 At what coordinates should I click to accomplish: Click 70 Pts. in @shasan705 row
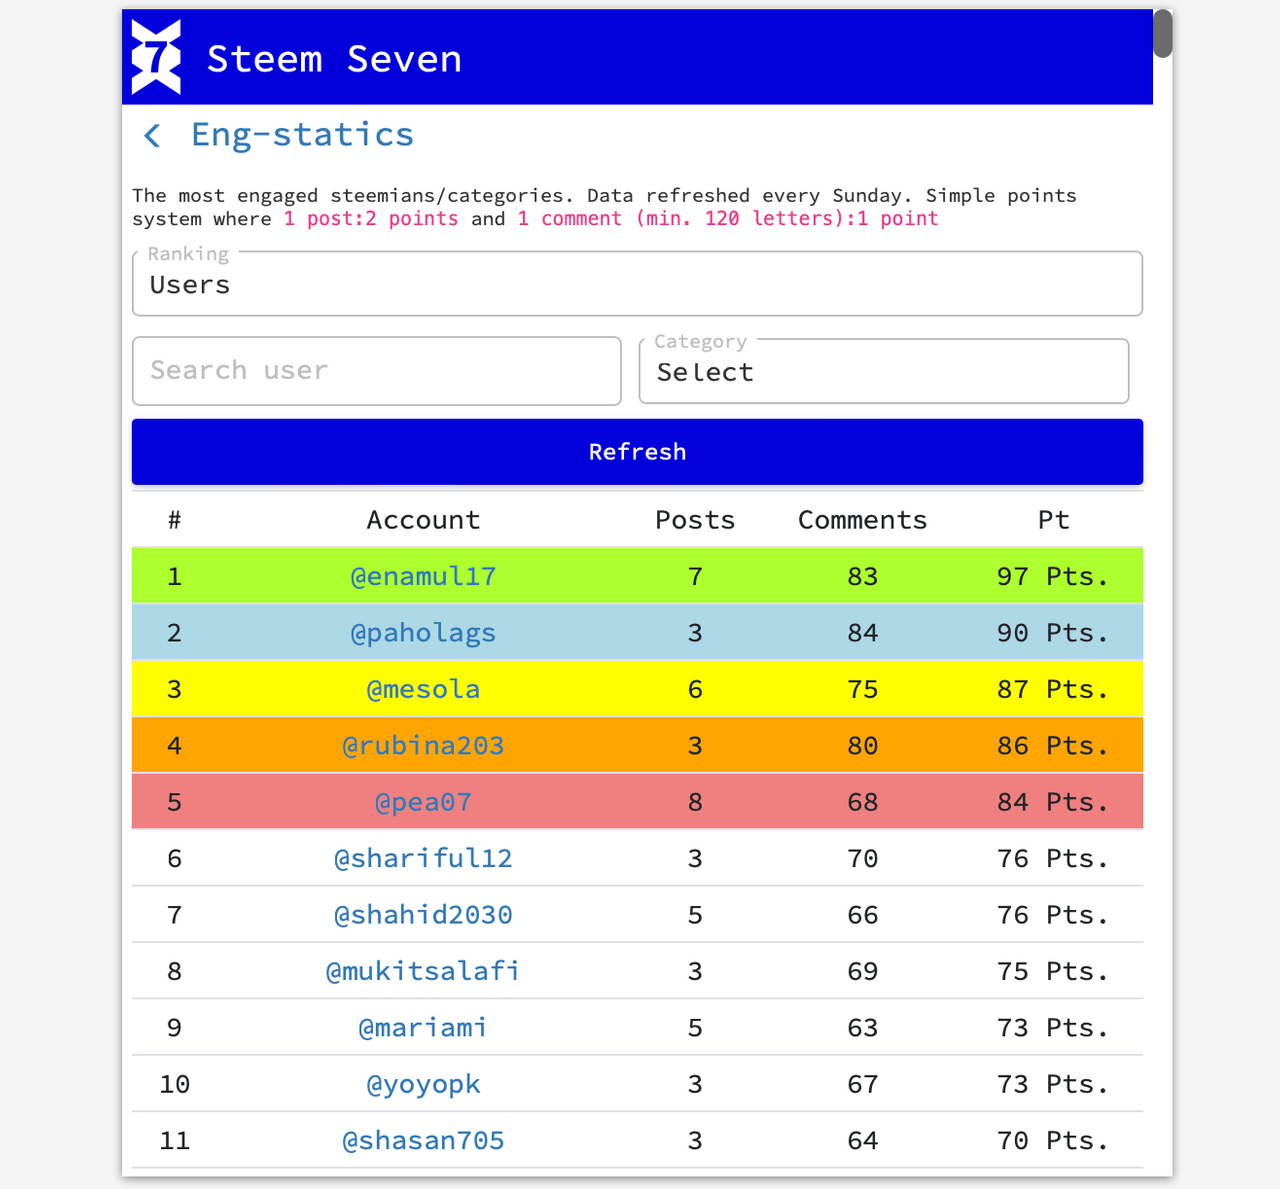pos(1053,1140)
